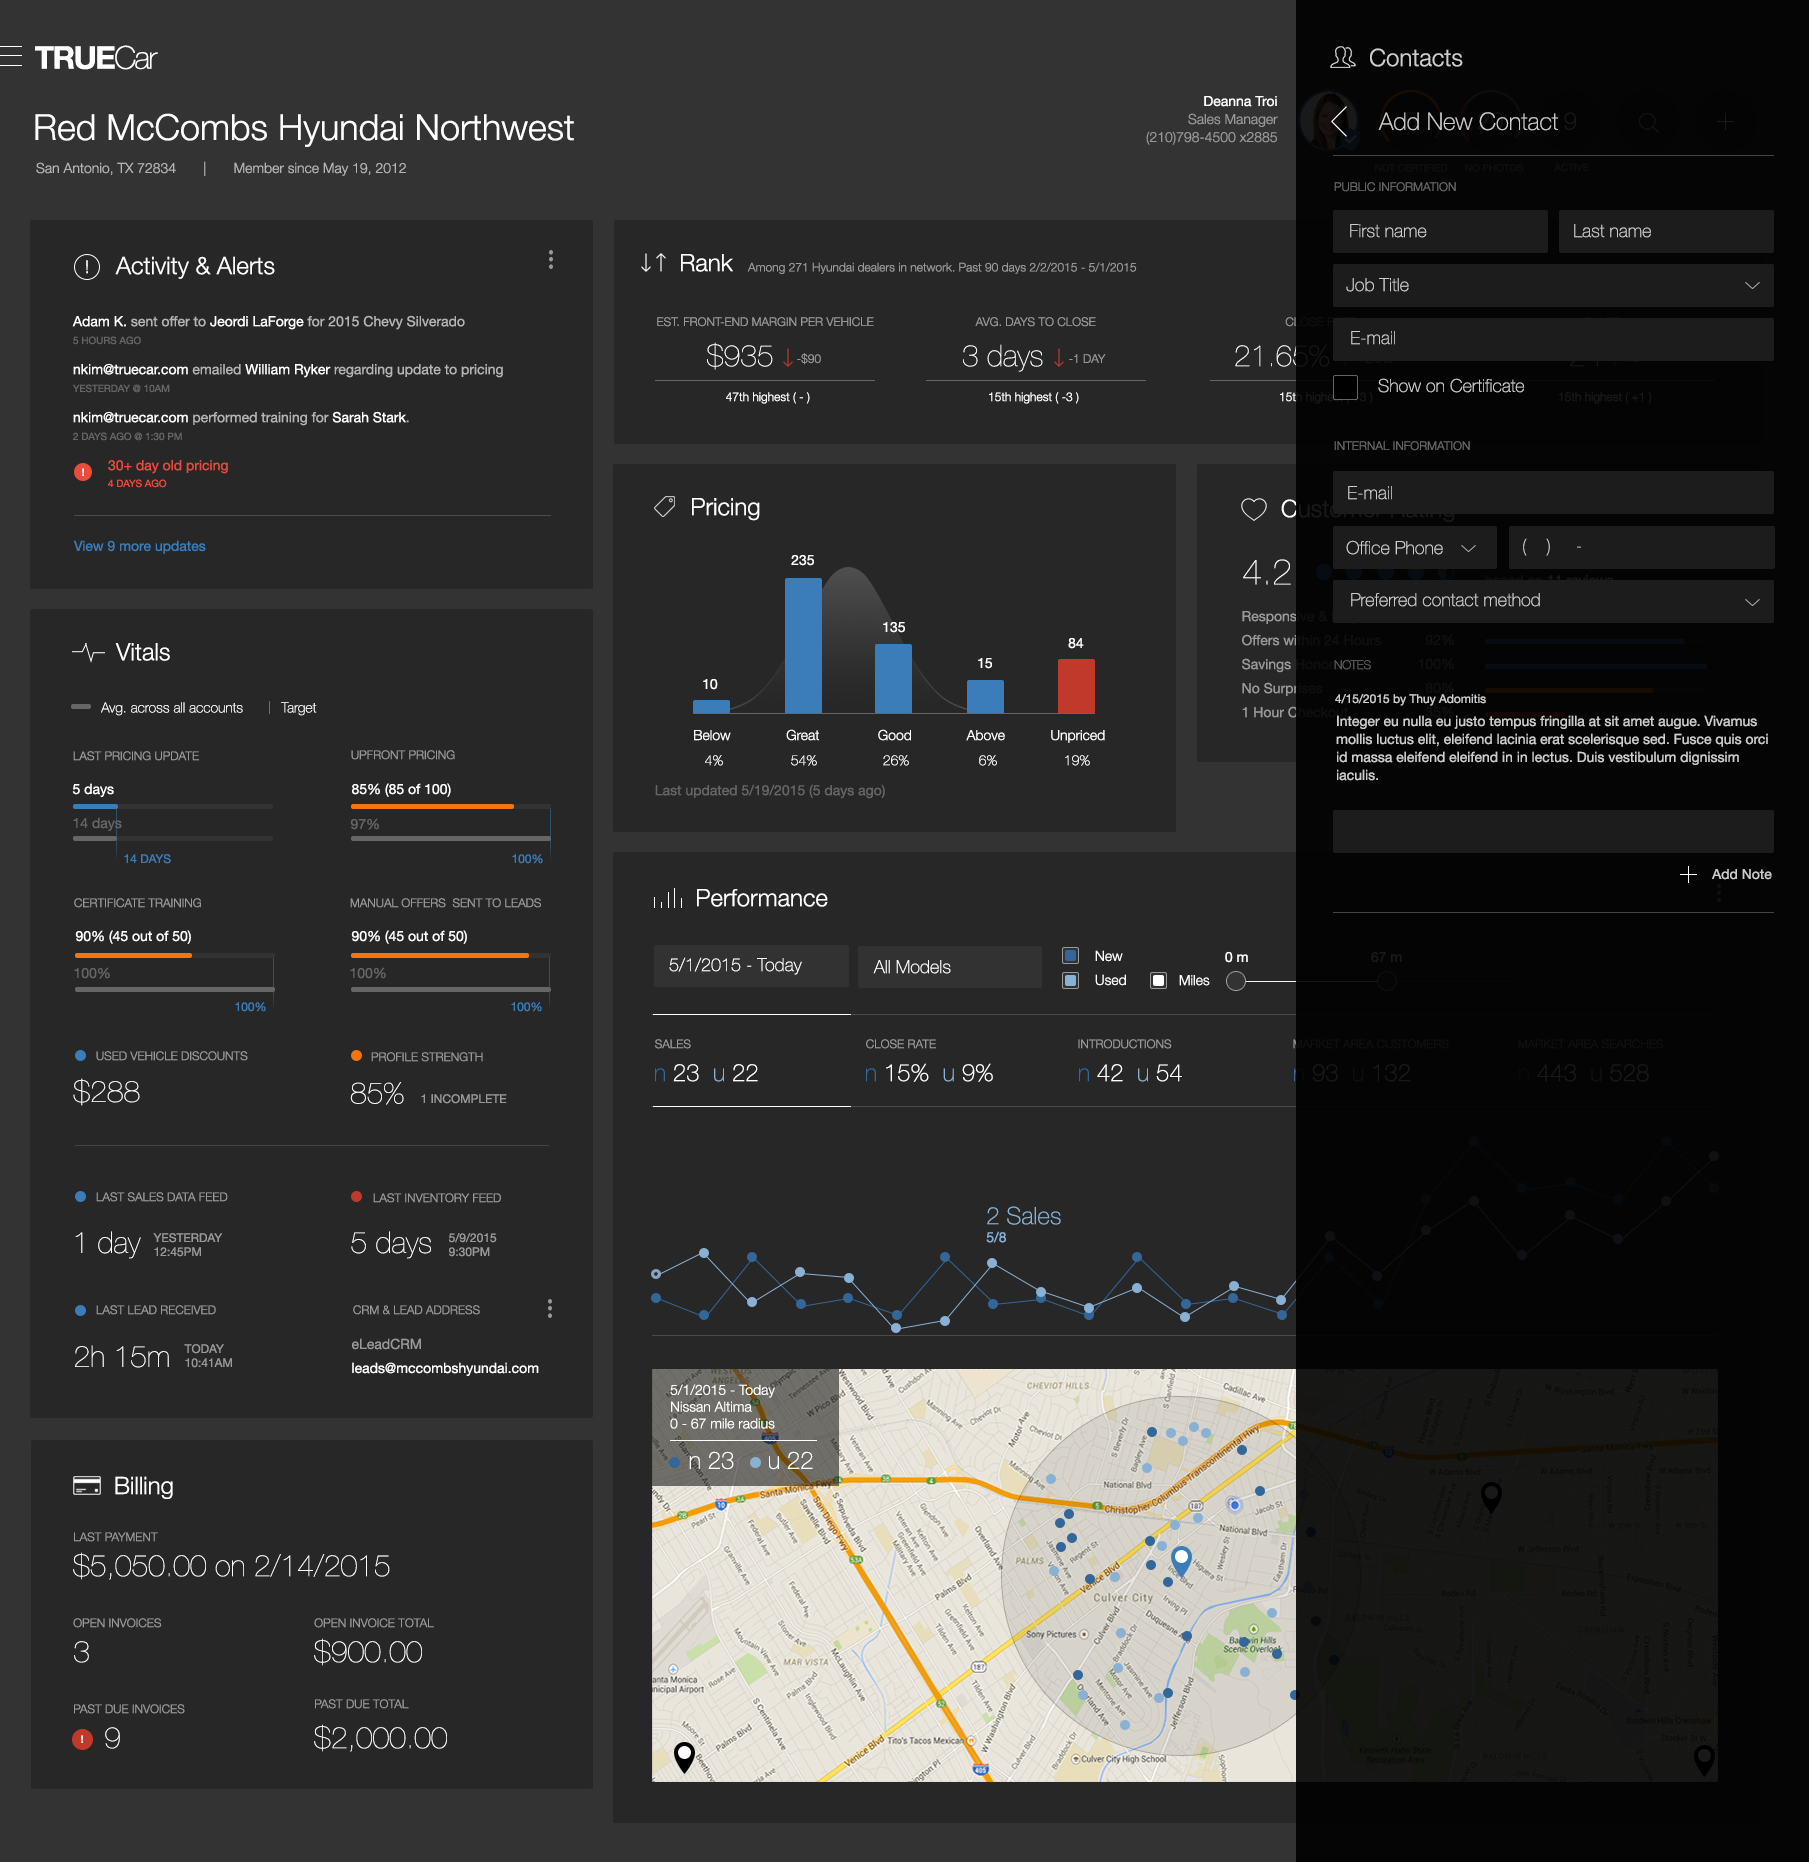Click the kebab menu on Activity & Alerts card
Image resolution: width=1809 pixels, height=1862 pixels.
click(550, 260)
